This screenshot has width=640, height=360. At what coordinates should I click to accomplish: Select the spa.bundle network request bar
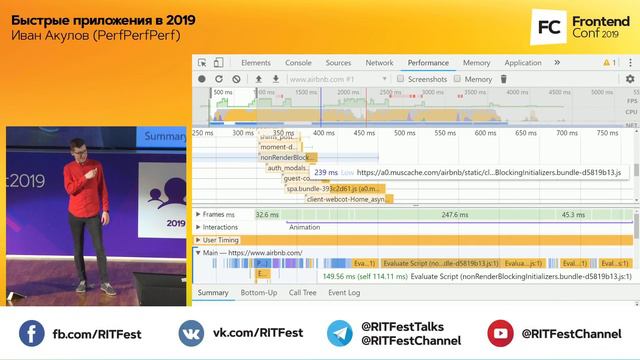point(335,189)
